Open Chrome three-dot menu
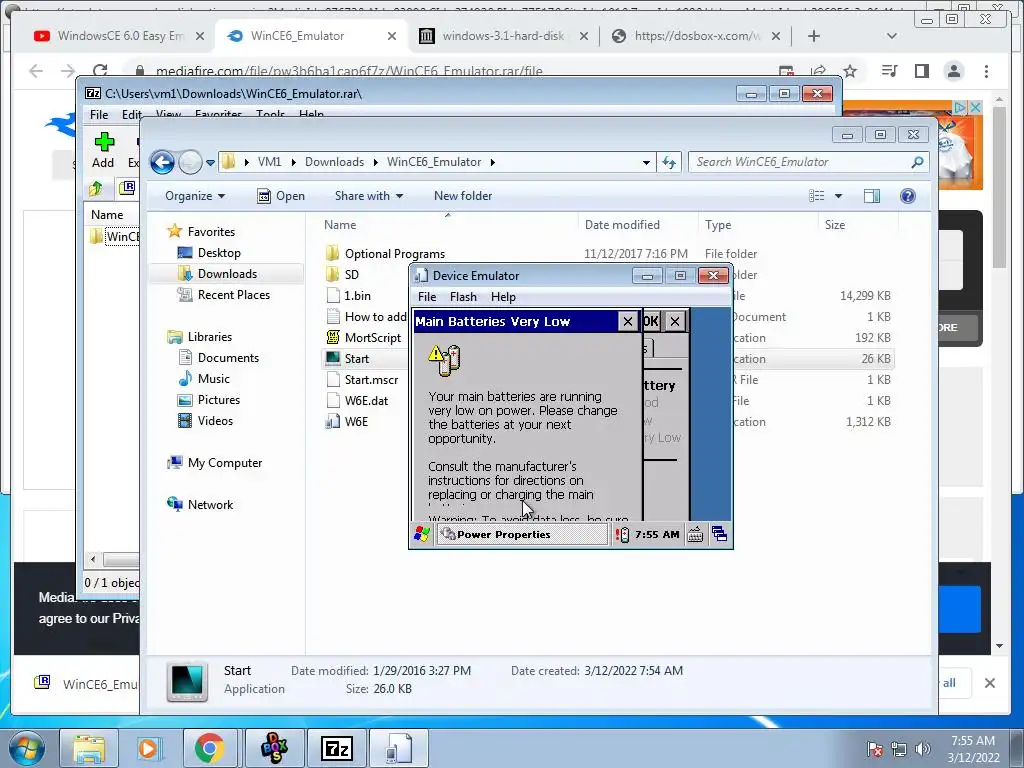Image resolution: width=1024 pixels, height=768 pixels. (x=987, y=71)
